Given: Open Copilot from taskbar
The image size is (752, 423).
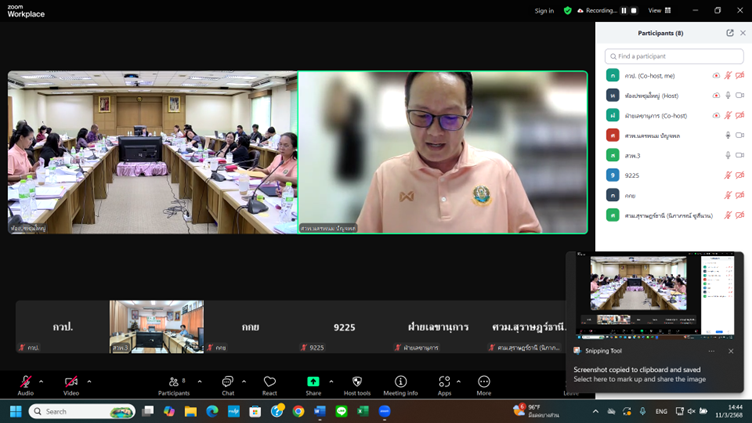Looking at the screenshot, I should coord(169,411).
